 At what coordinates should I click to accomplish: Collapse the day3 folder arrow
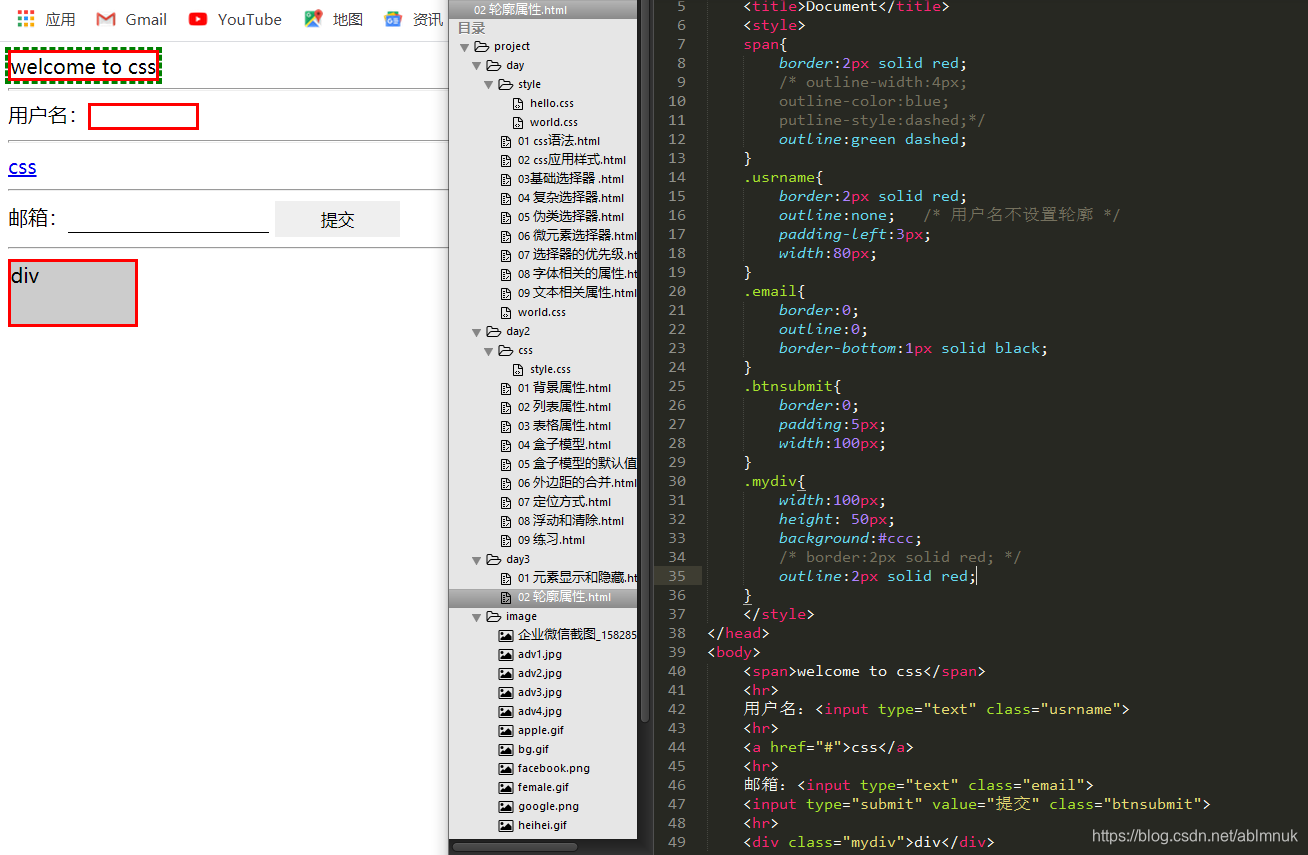tap(477, 560)
